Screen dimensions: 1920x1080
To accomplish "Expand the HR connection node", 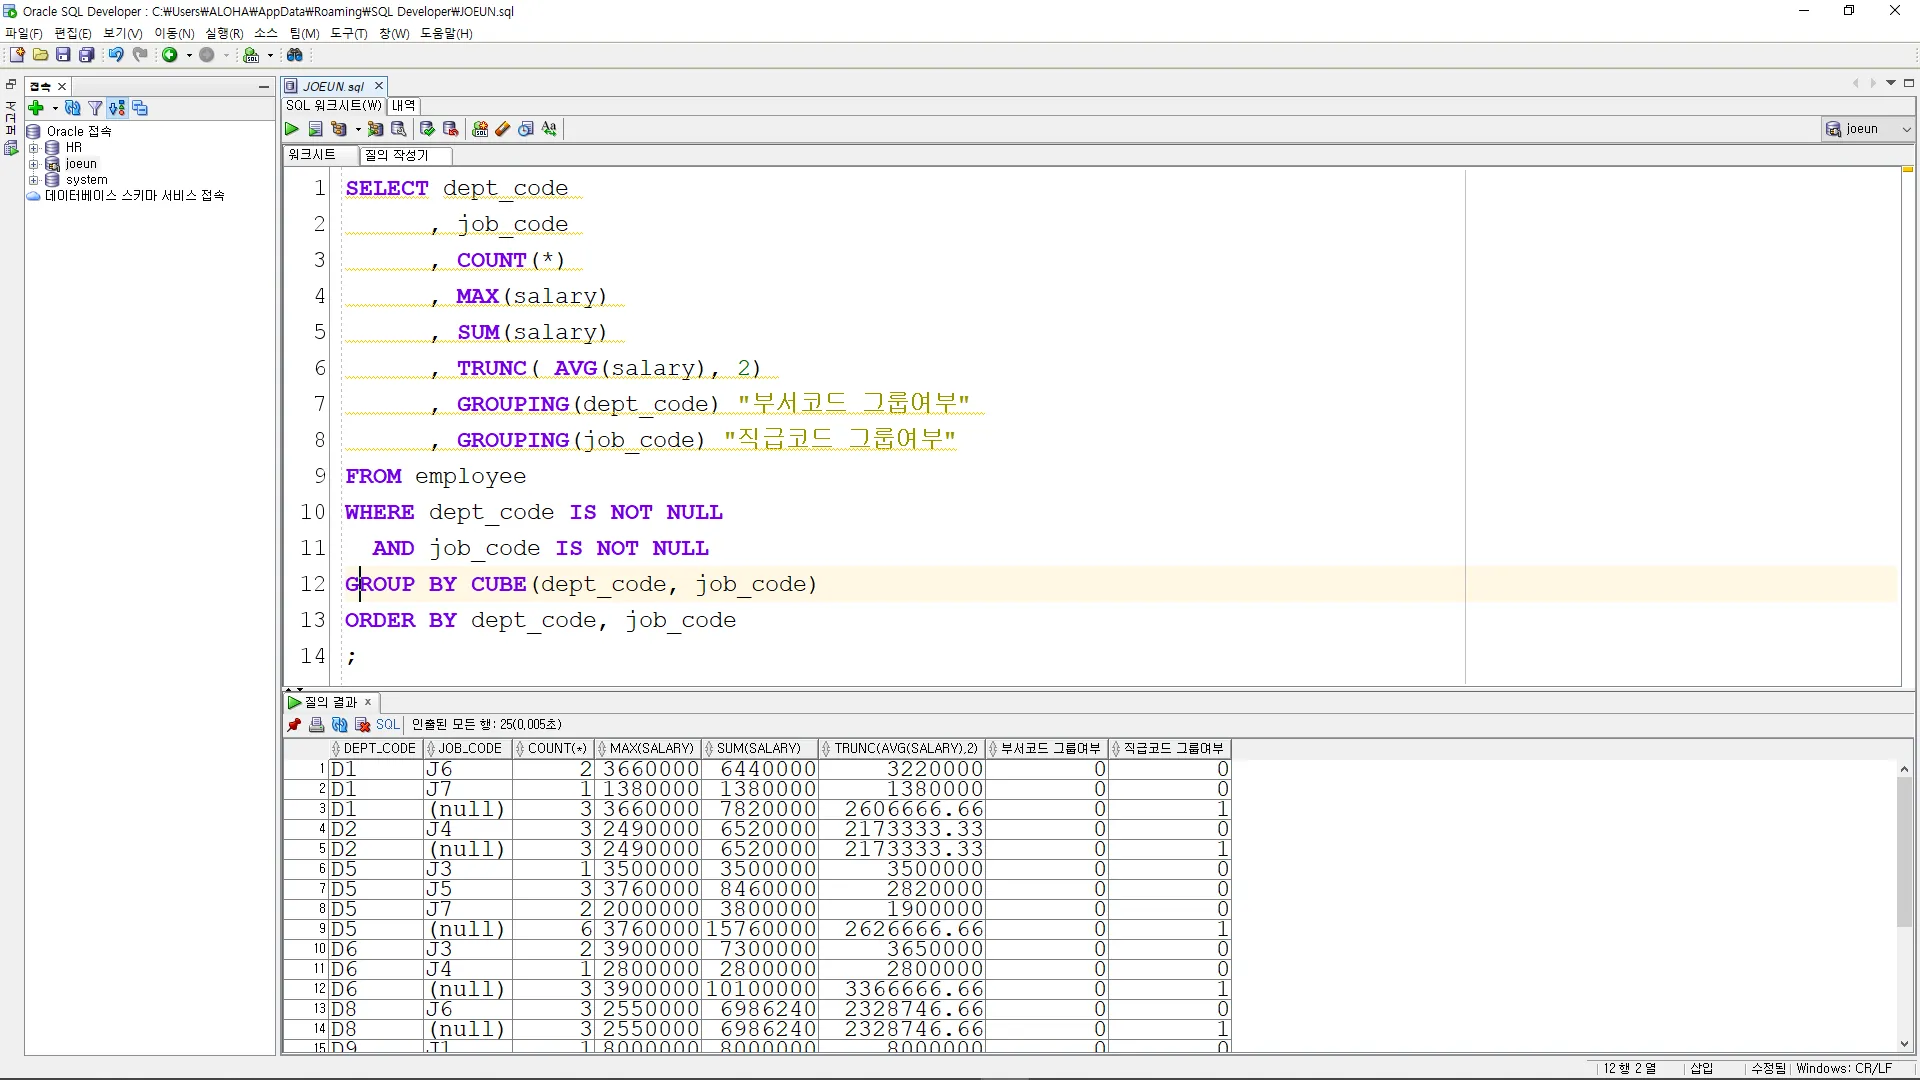I will 33,148.
